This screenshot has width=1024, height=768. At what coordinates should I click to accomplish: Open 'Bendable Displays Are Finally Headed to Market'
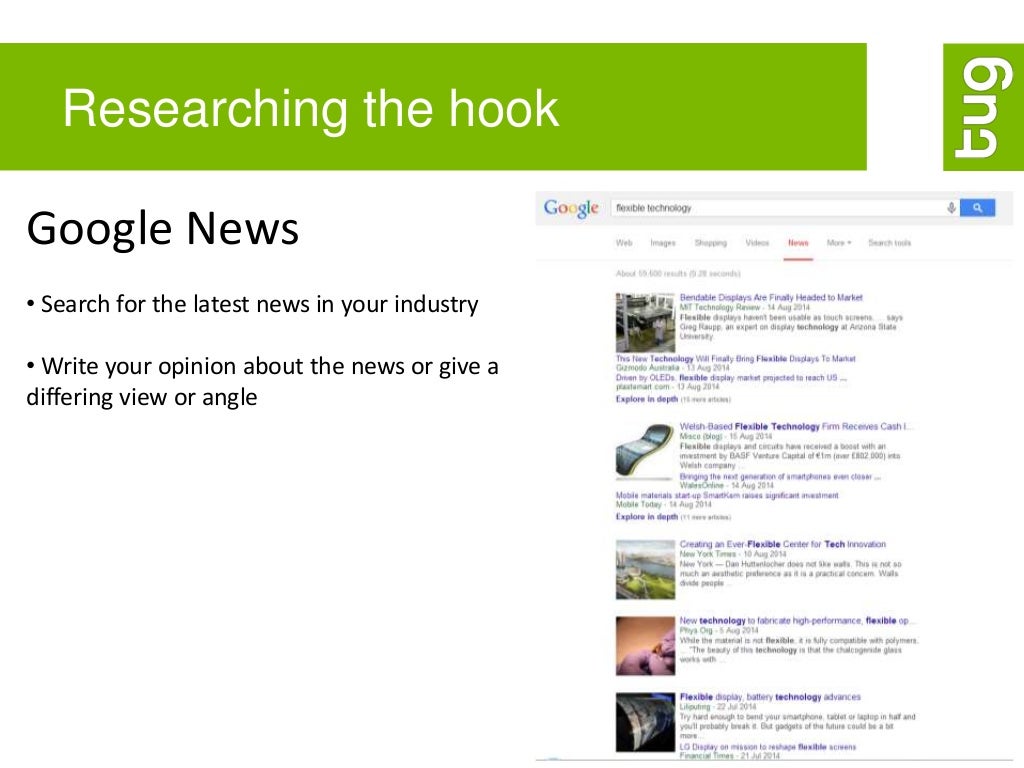[771, 298]
